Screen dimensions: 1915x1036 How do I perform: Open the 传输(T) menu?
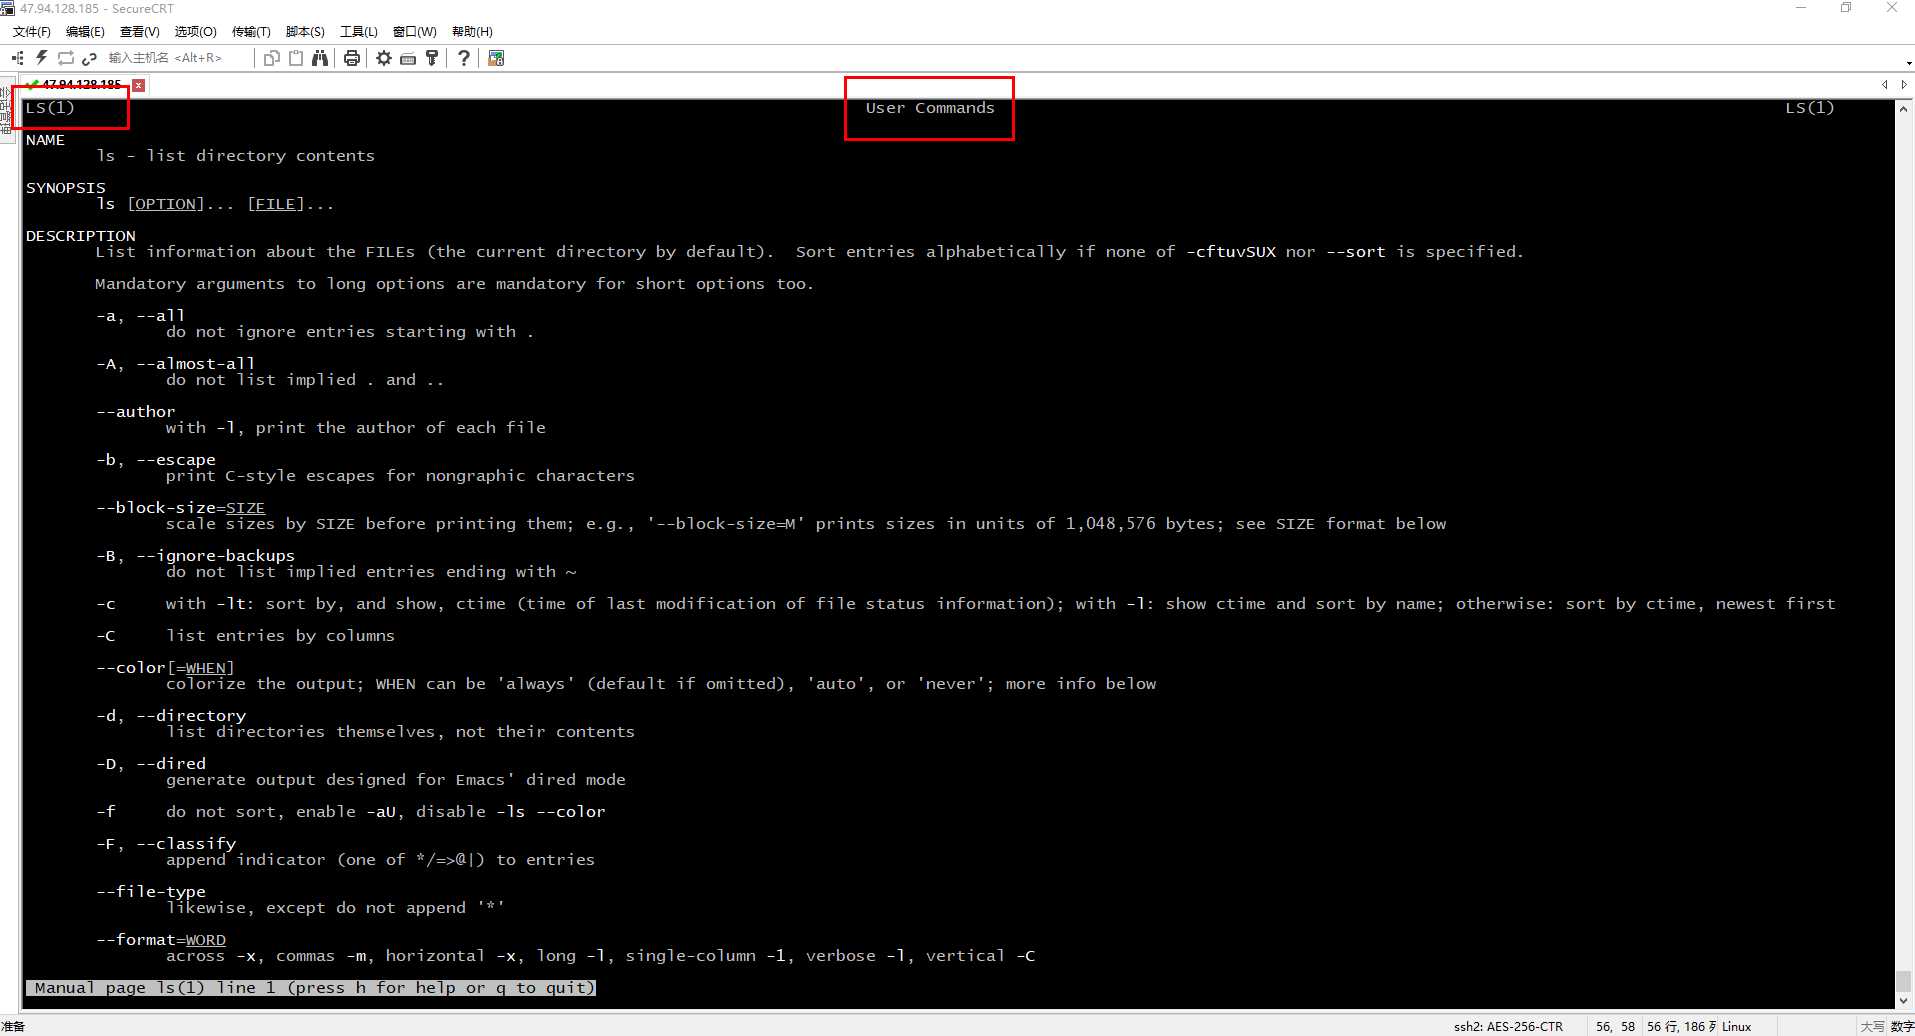251,32
